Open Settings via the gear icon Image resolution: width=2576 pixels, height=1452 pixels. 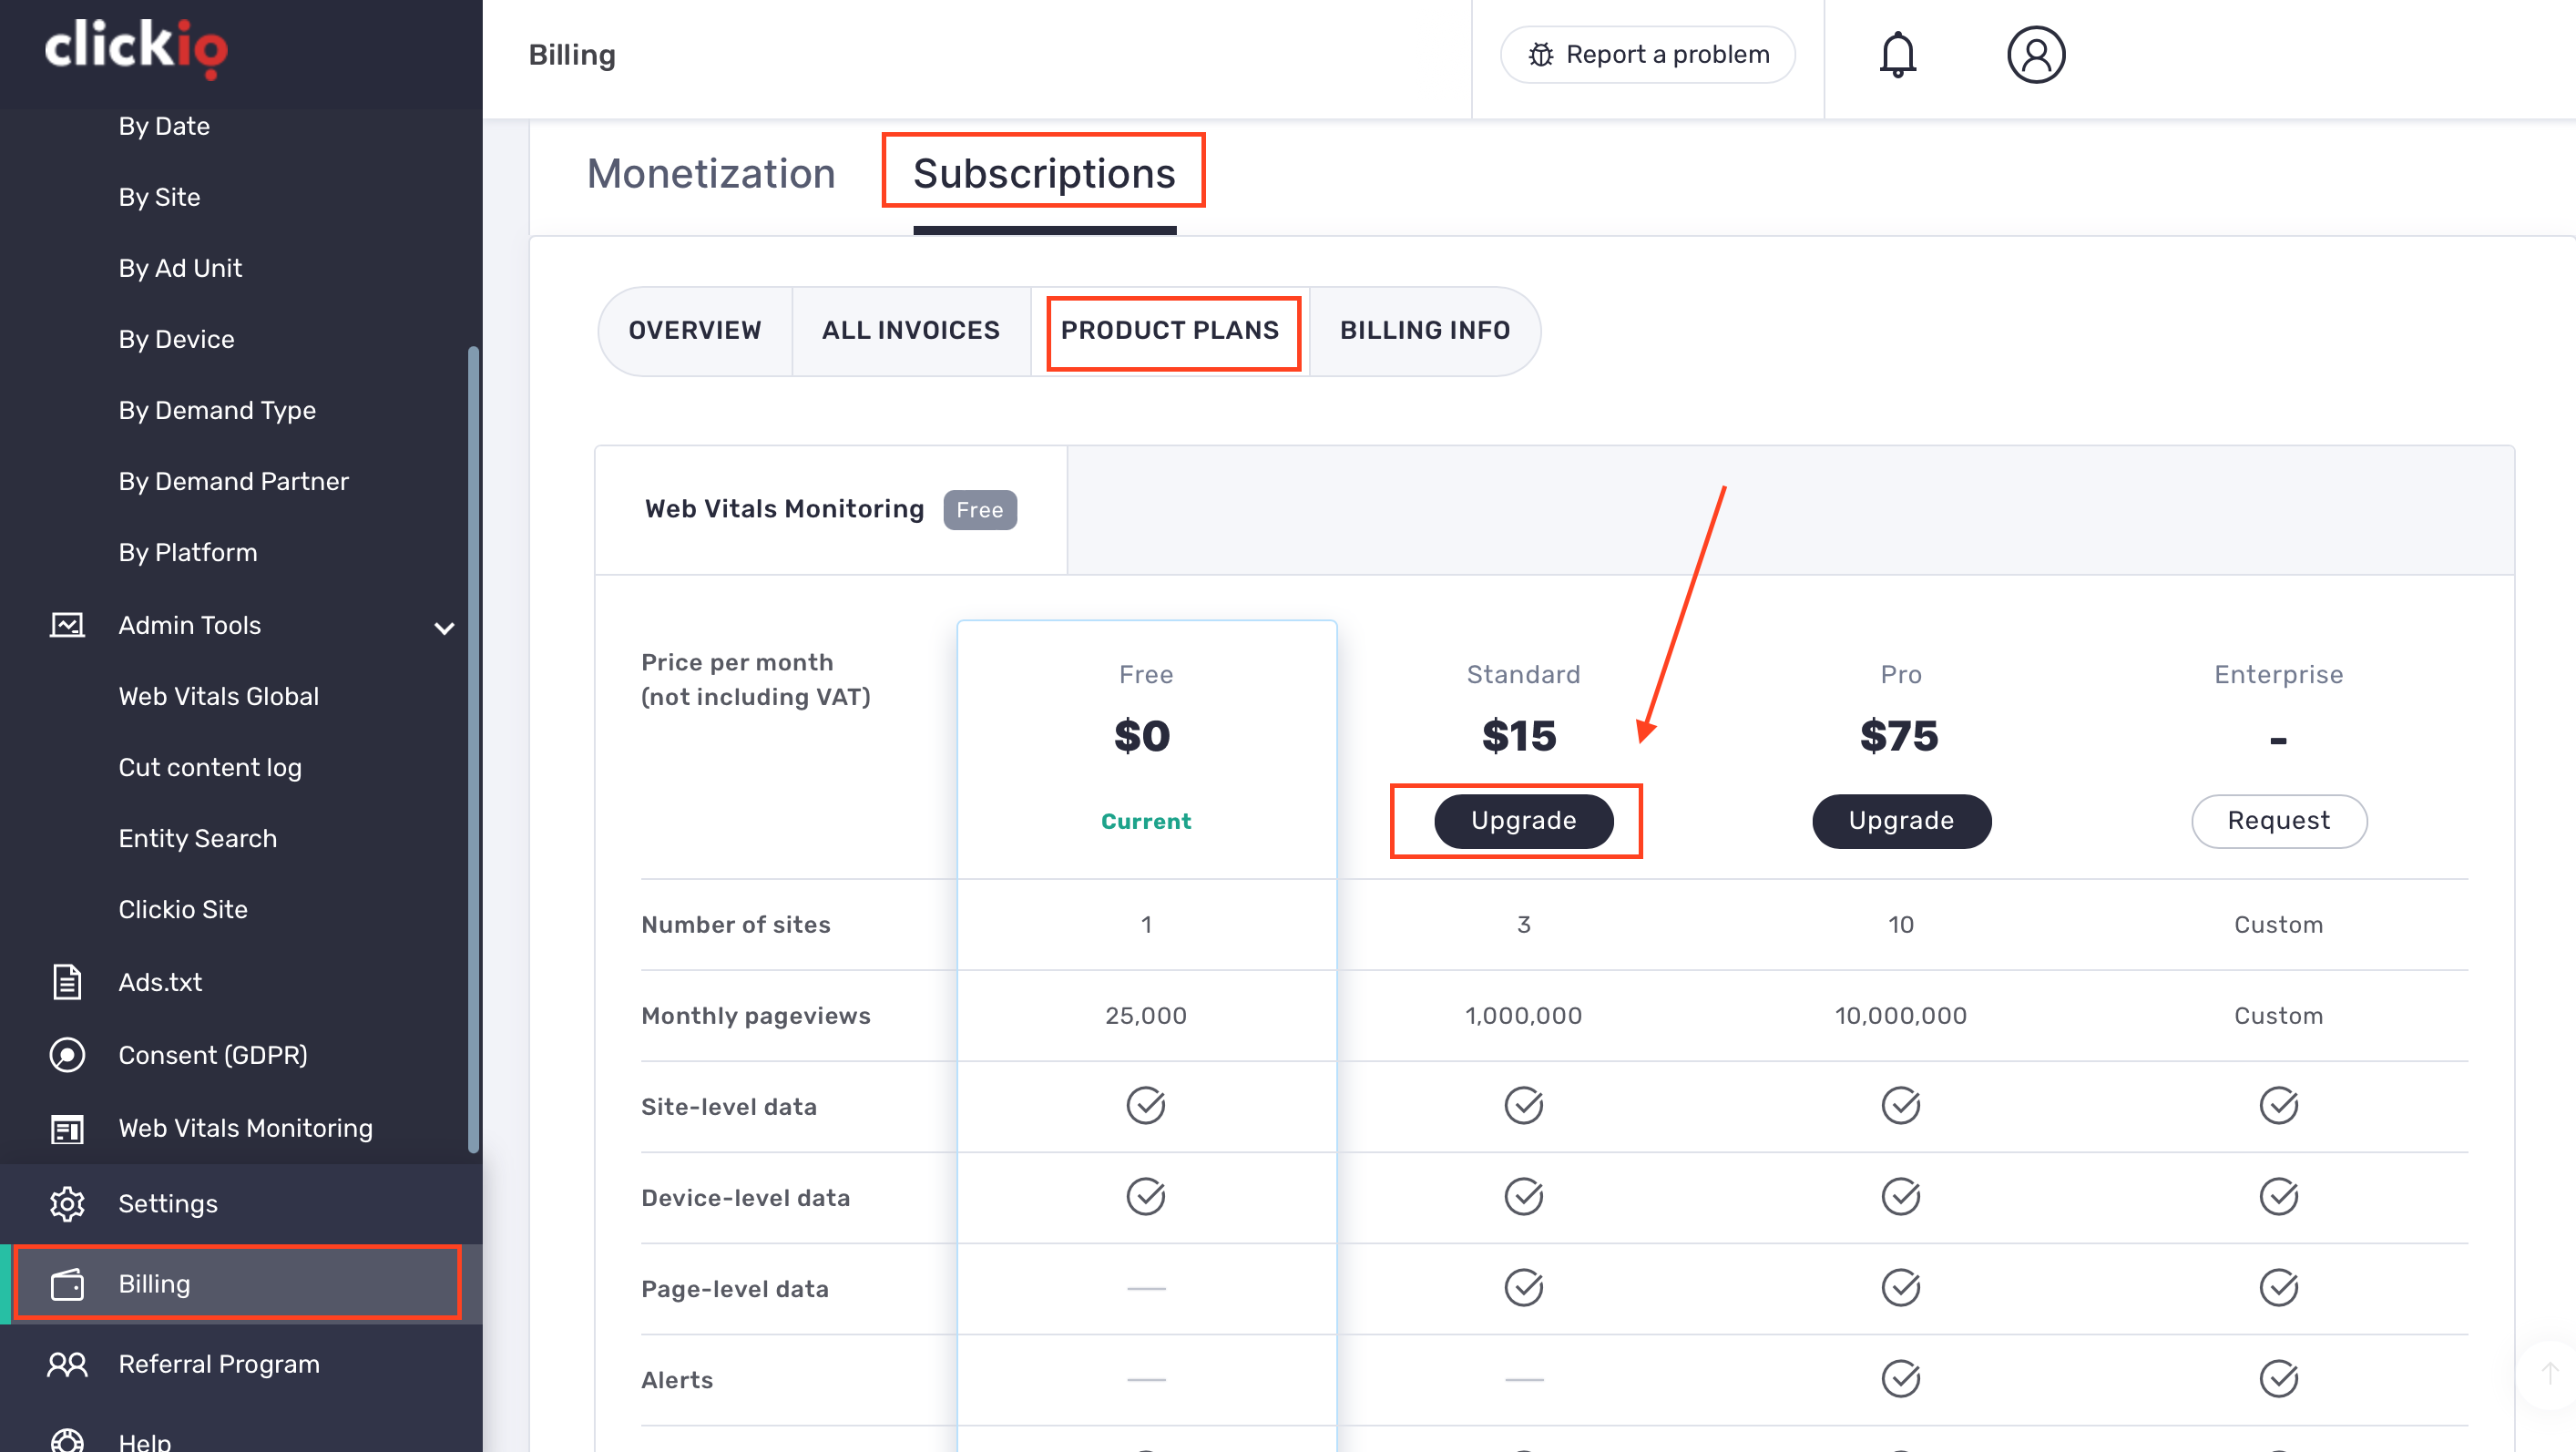coord(67,1203)
